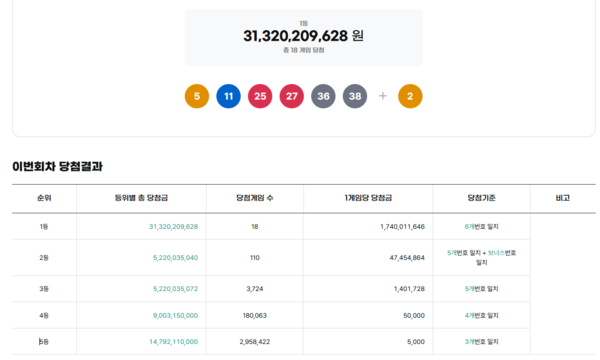The height and width of the screenshot is (360, 600).
Task: Click total prize 31,320,209,628 in 1등 row
Action: point(173,226)
